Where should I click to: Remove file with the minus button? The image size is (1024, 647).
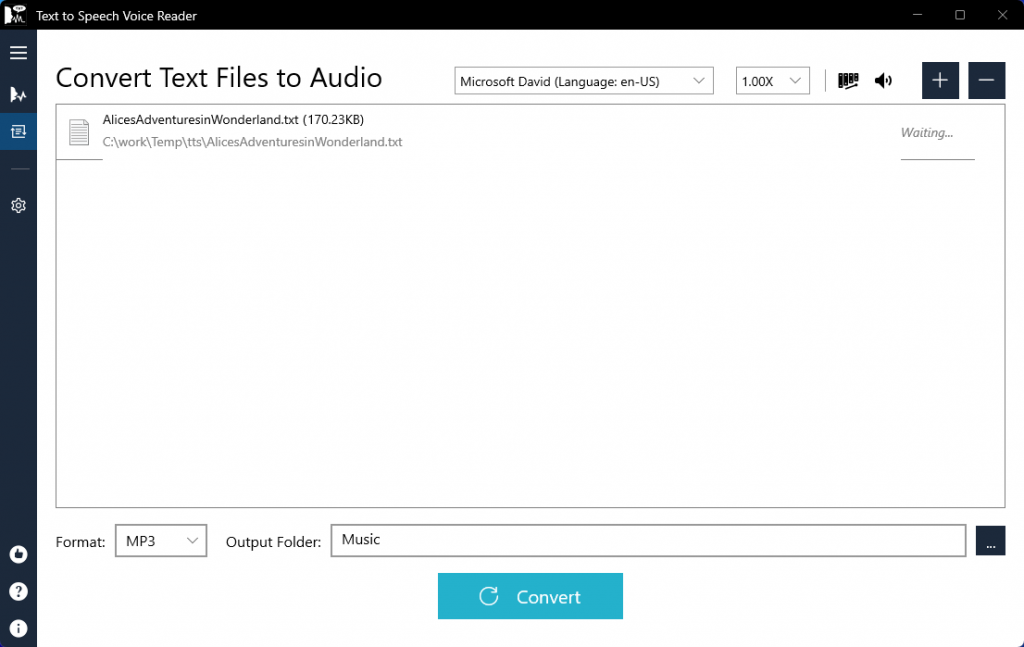[986, 80]
